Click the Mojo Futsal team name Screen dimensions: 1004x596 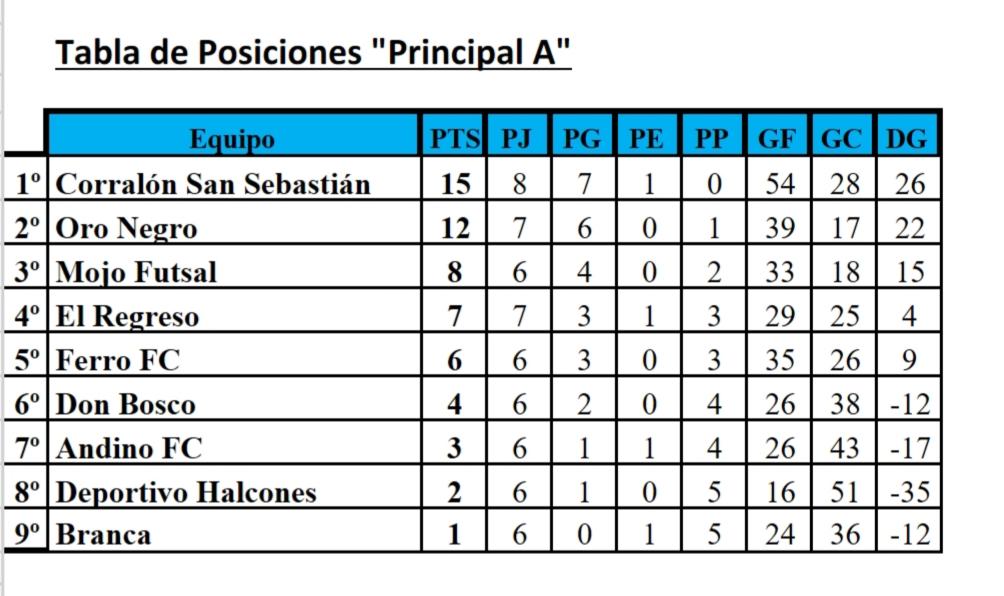136,272
